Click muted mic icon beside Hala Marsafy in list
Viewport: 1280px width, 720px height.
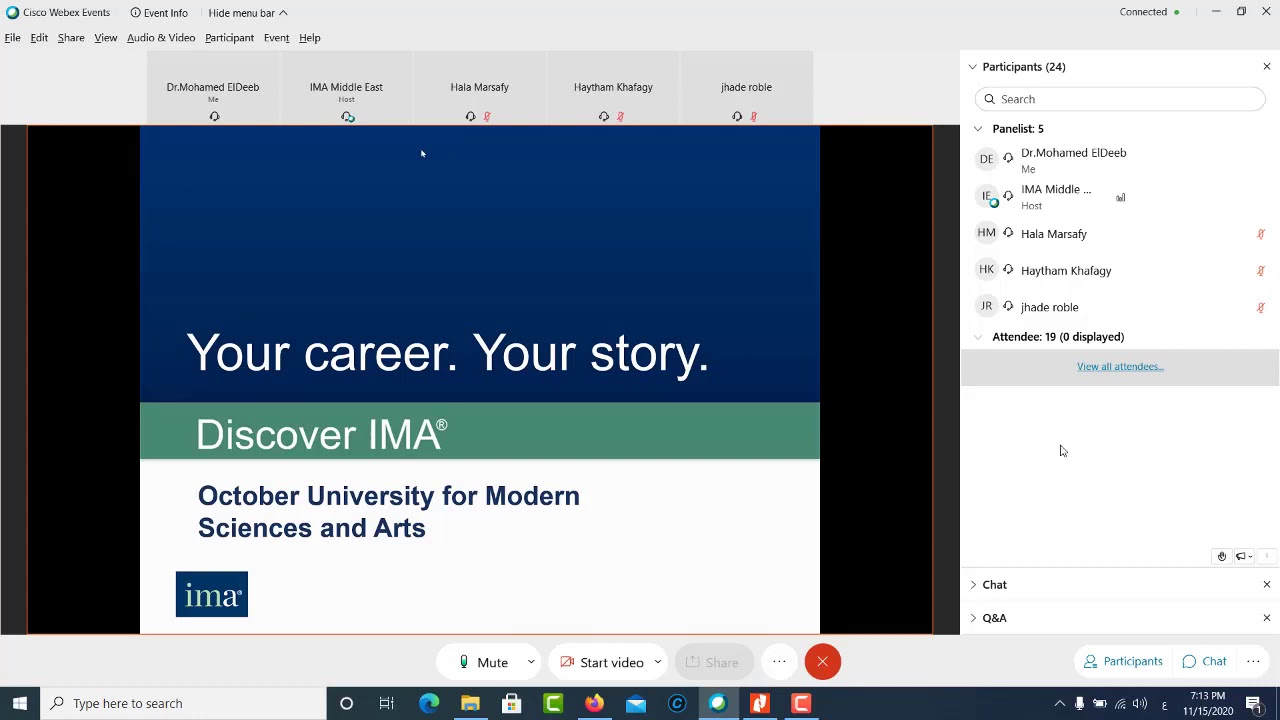[1261, 234]
